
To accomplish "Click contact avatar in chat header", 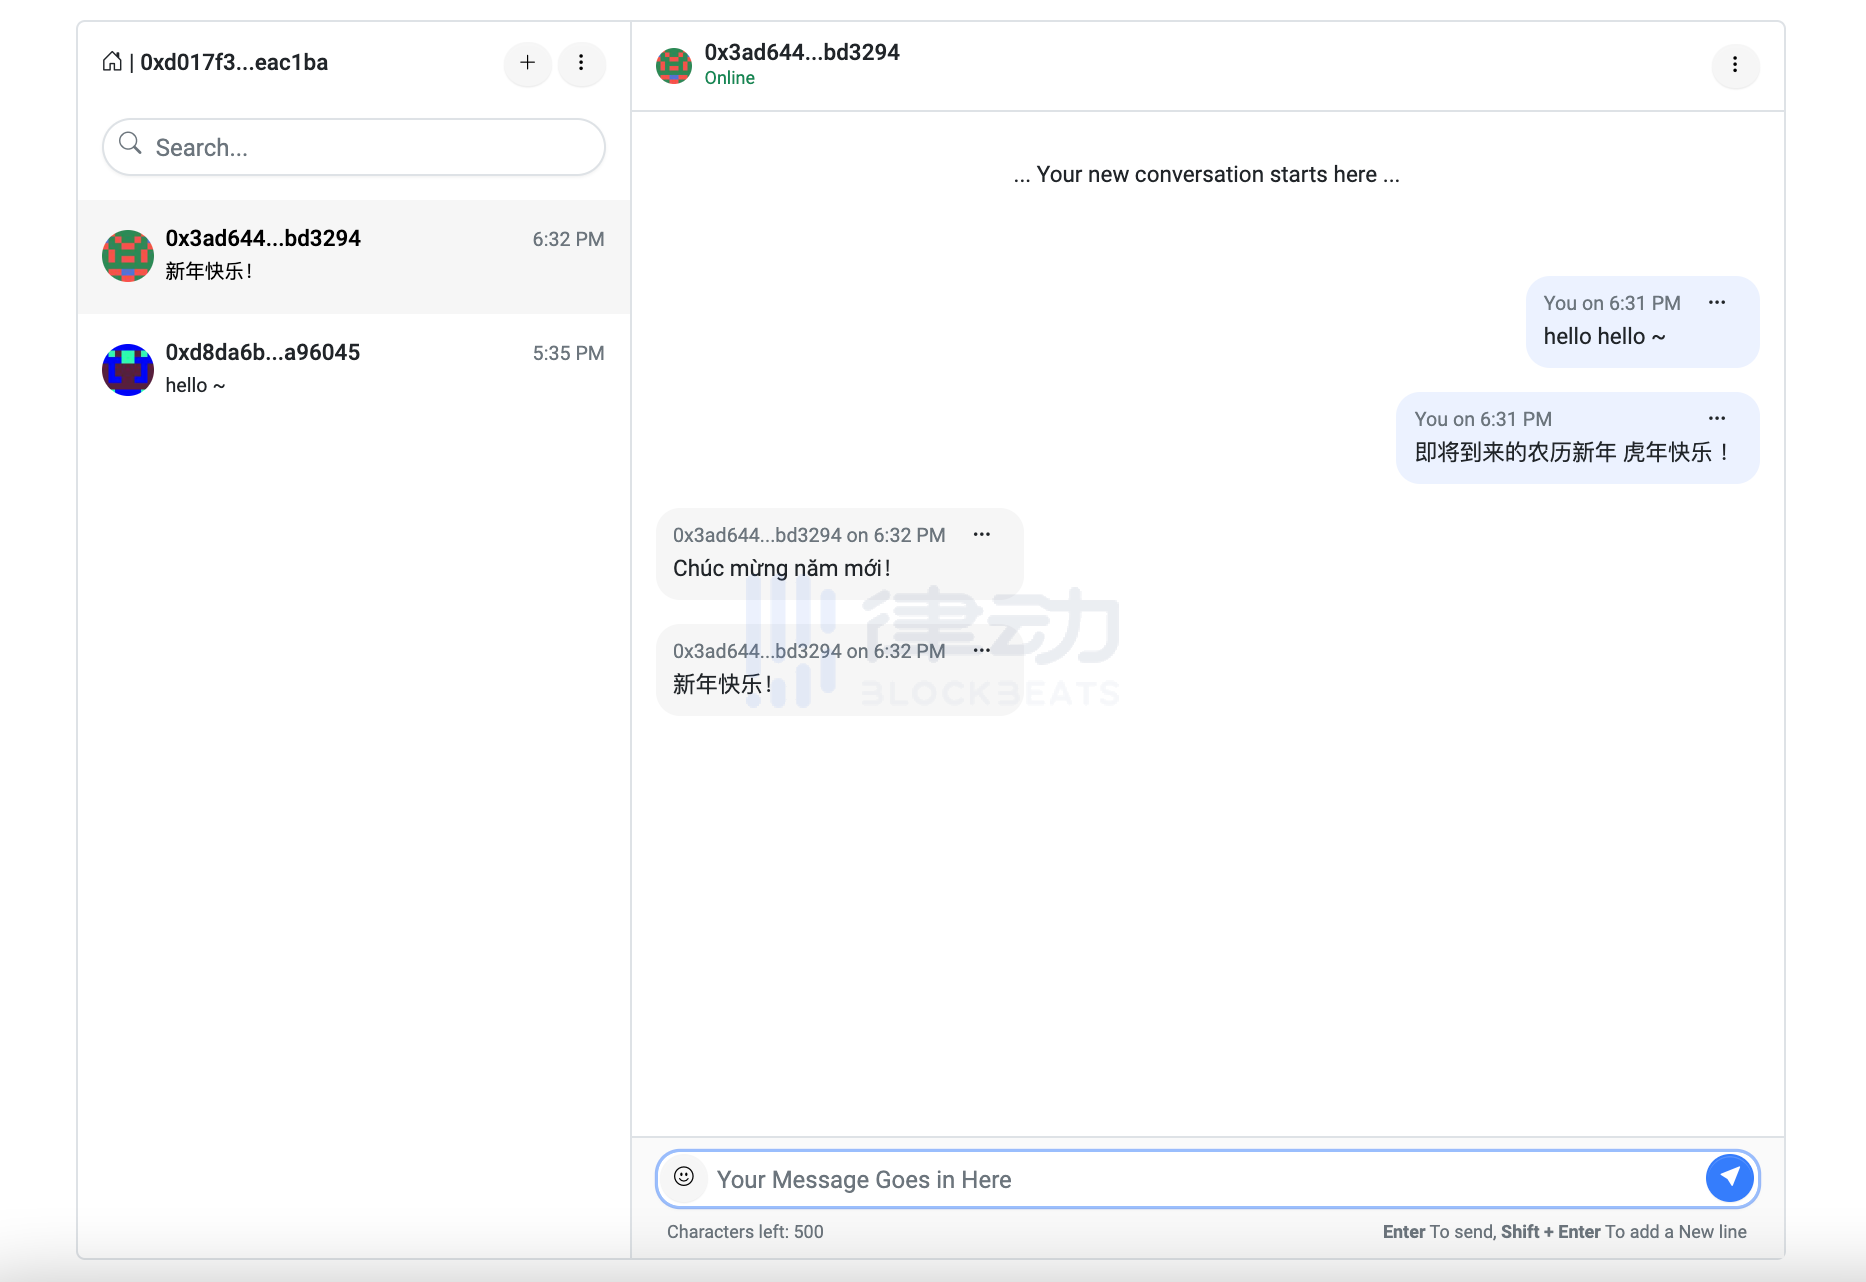I will point(674,66).
